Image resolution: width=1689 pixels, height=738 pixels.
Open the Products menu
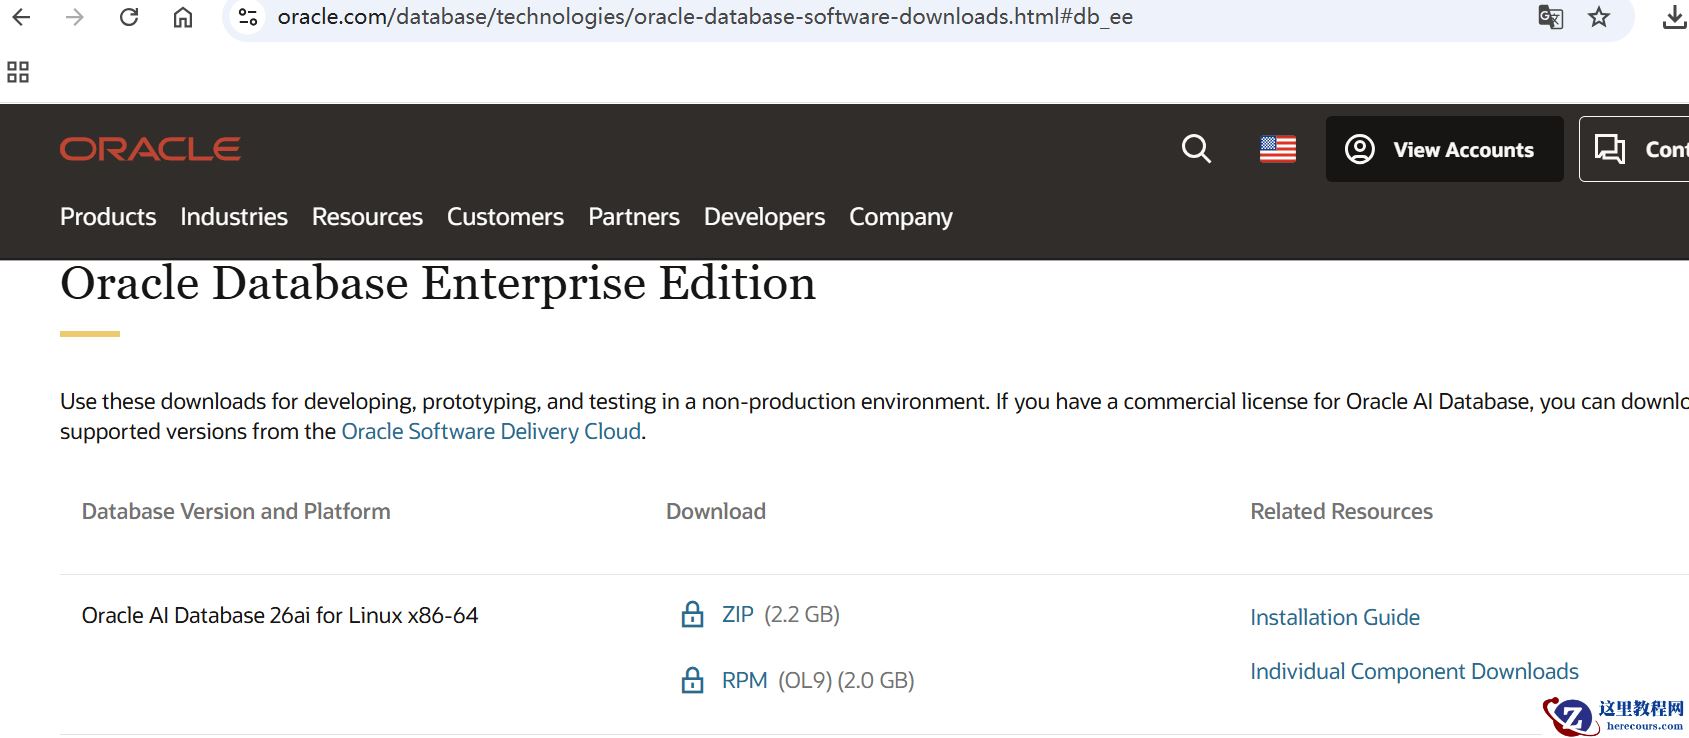tap(108, 217)
